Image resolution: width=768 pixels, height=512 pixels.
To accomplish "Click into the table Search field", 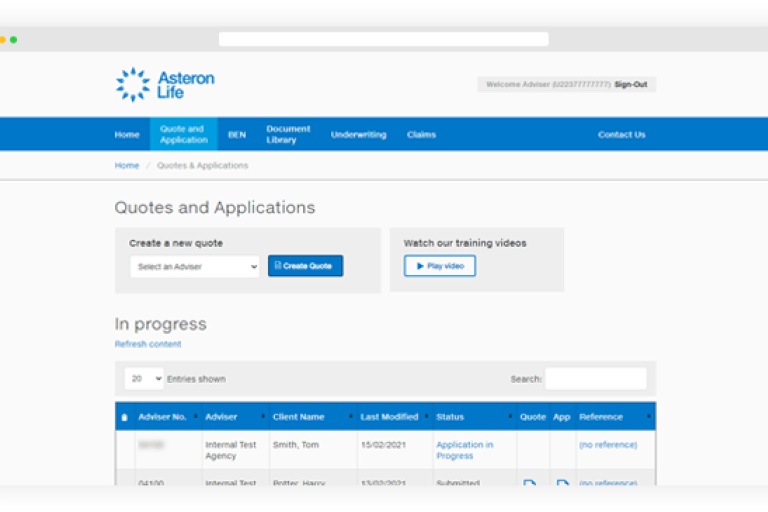I will tap(595, 379).
